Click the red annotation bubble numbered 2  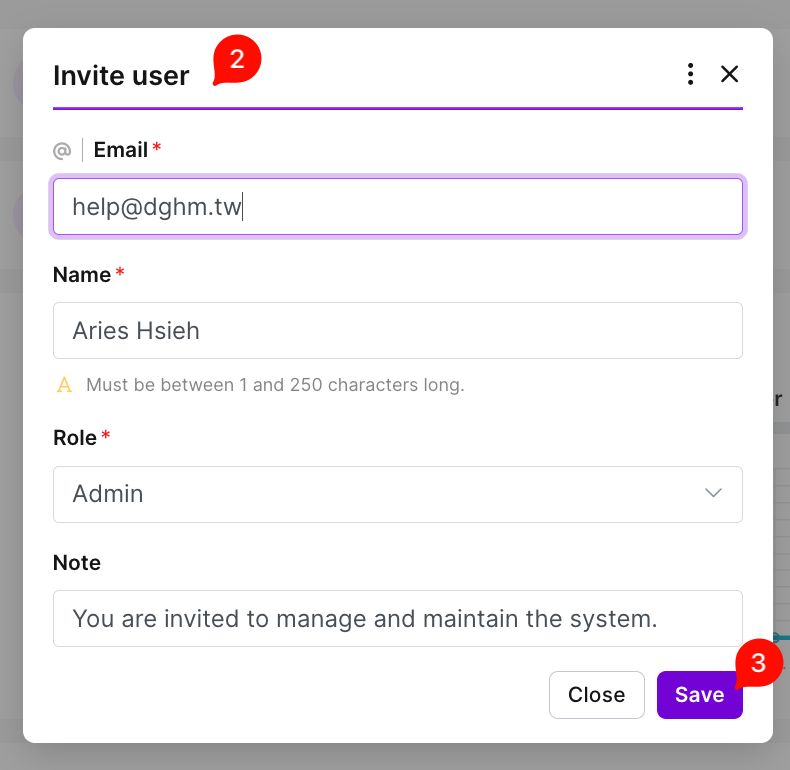click(237, 60)
